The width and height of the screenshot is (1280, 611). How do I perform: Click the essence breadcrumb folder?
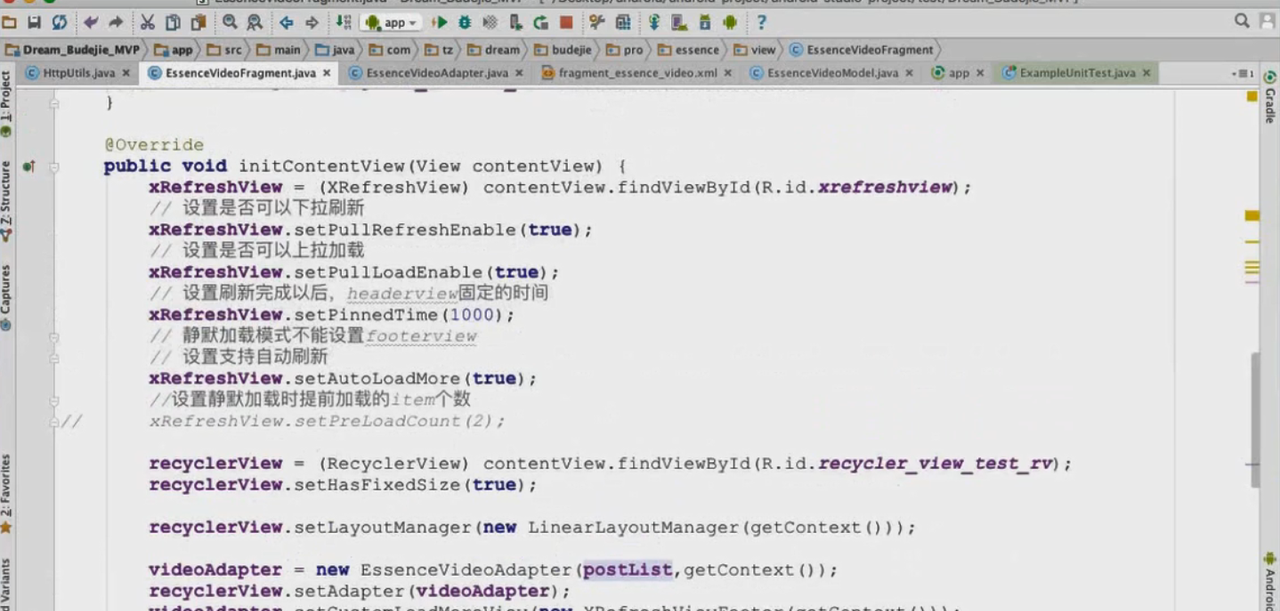click(x=688, y=49)
